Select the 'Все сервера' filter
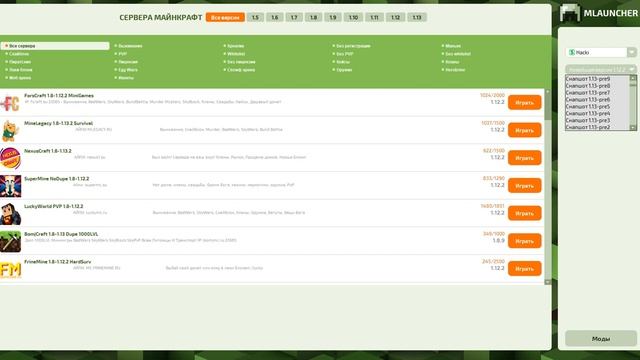Image resolution: width=640 pixels, height=360 pixels. pyautogui.click(x=55, y=46)
